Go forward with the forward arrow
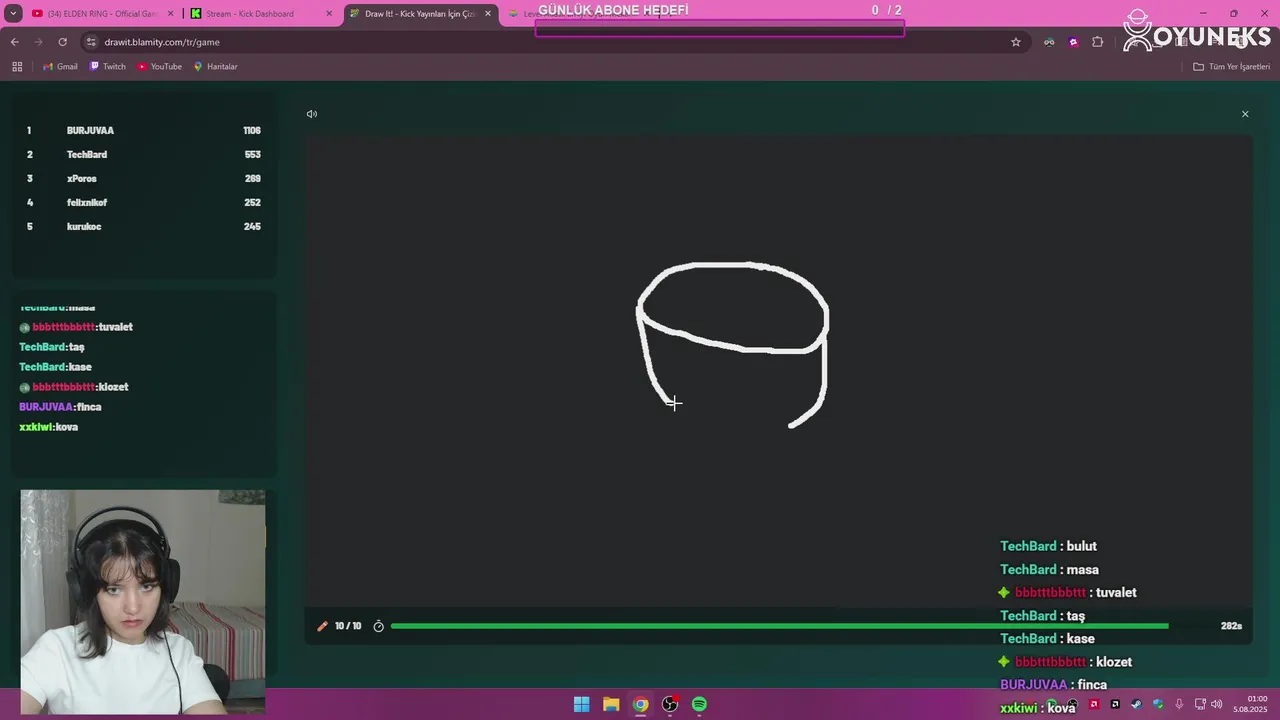 (38, 42)
